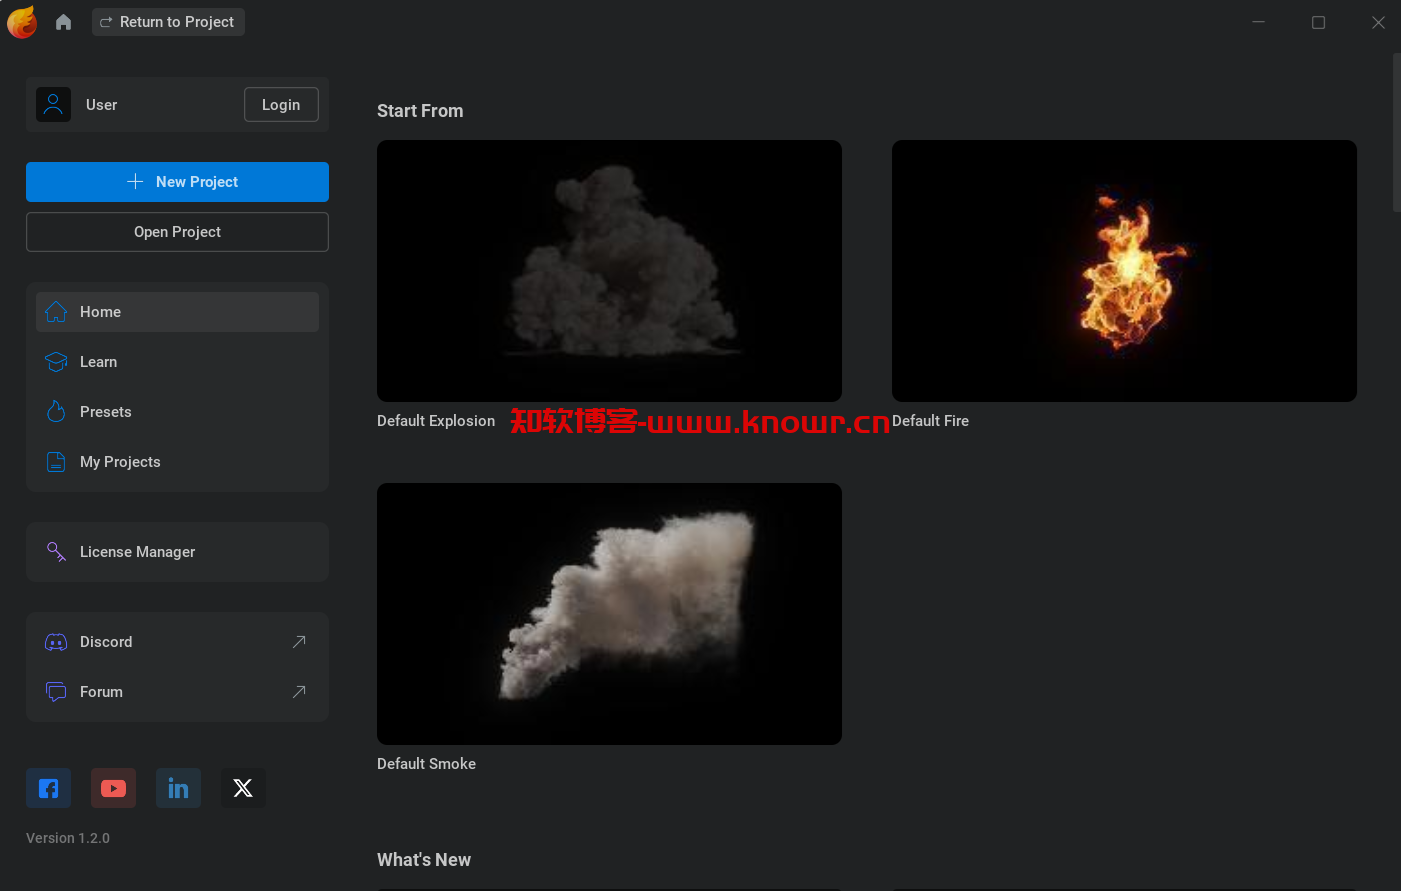Click the Default Fire label
This screenshot has width=1401, height=891.
(930, 421)
